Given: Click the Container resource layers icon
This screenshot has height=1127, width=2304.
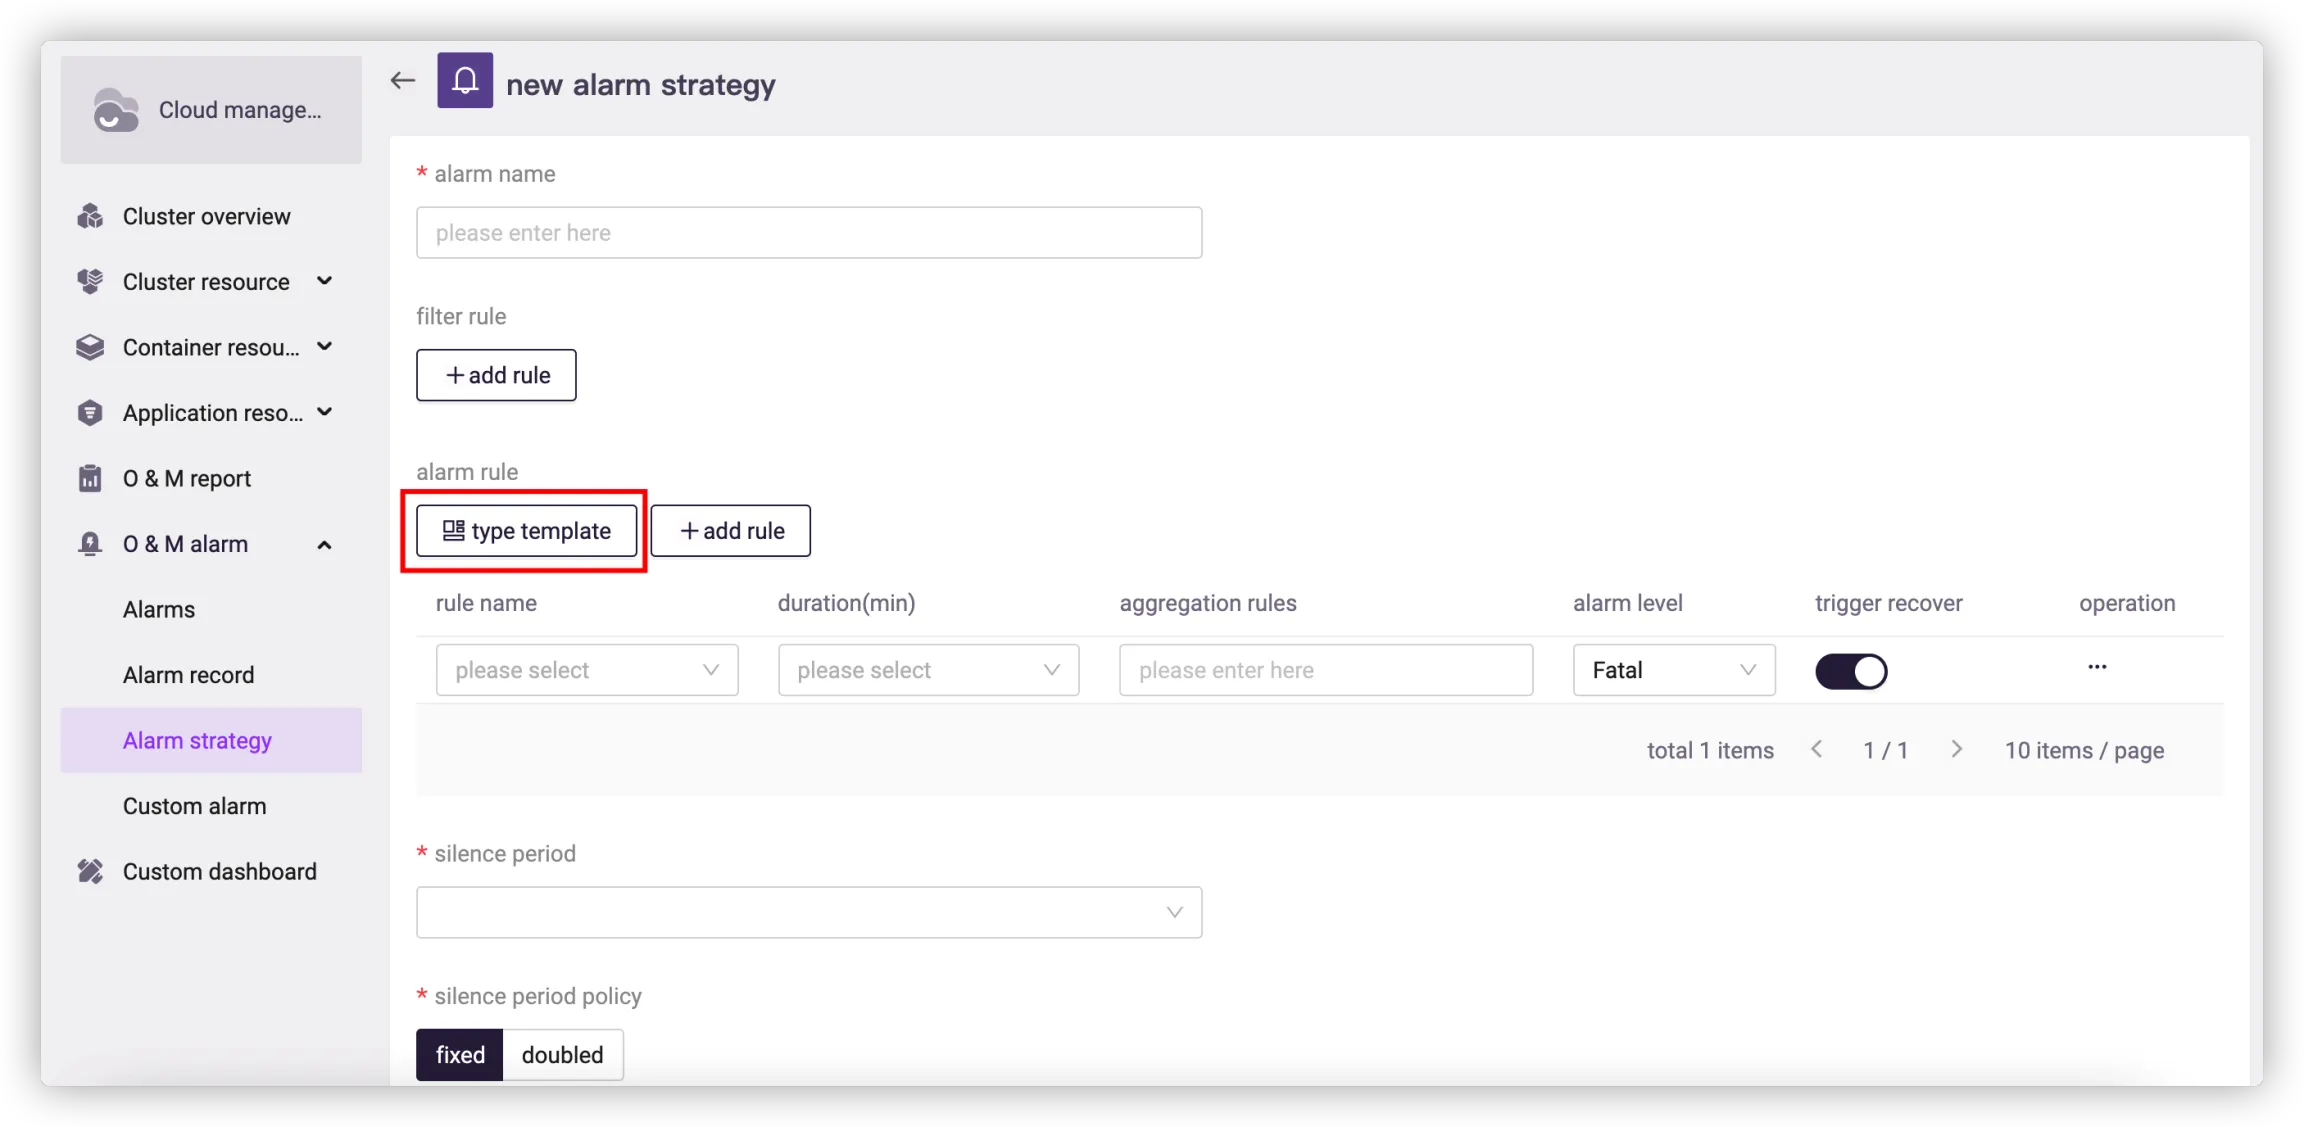Looking at the screenshot, I should [x=90, y=347].
